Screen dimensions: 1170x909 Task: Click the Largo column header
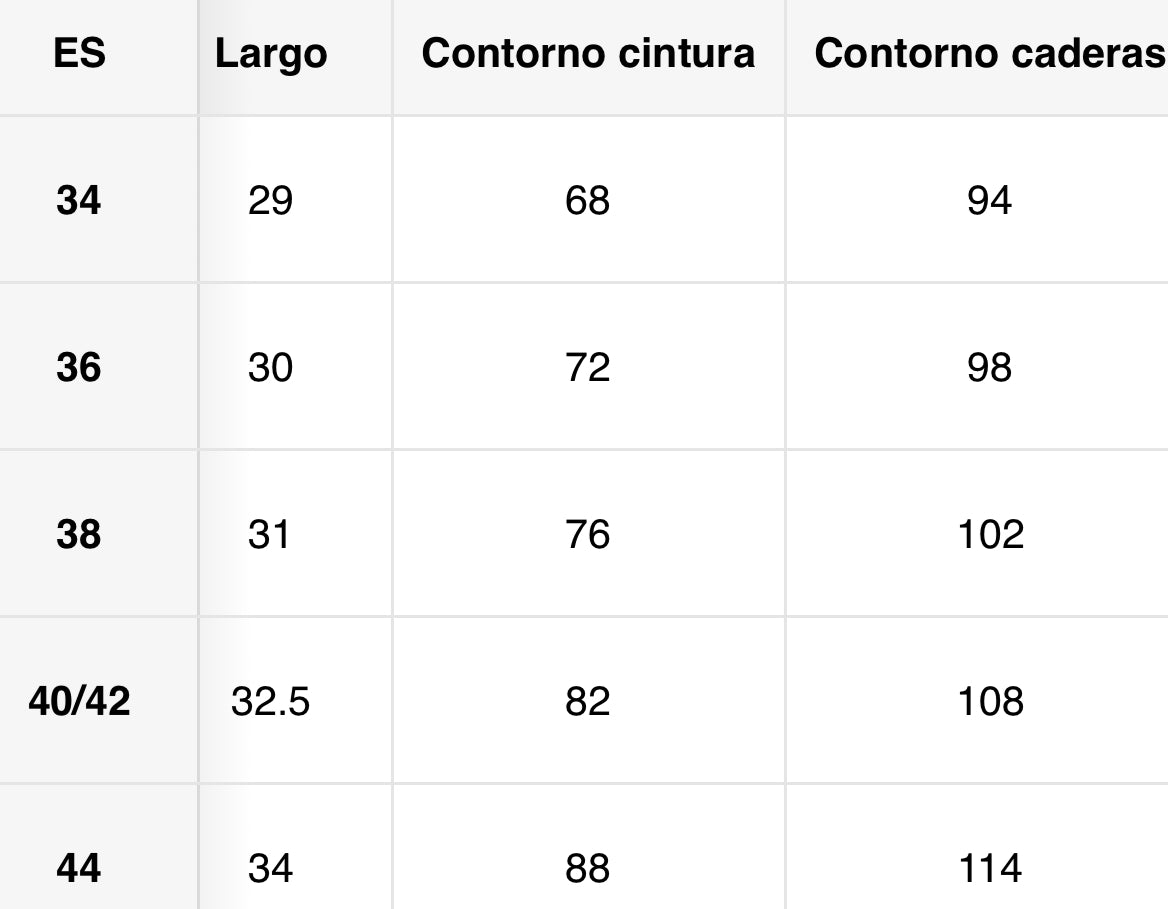pos(270,54)
